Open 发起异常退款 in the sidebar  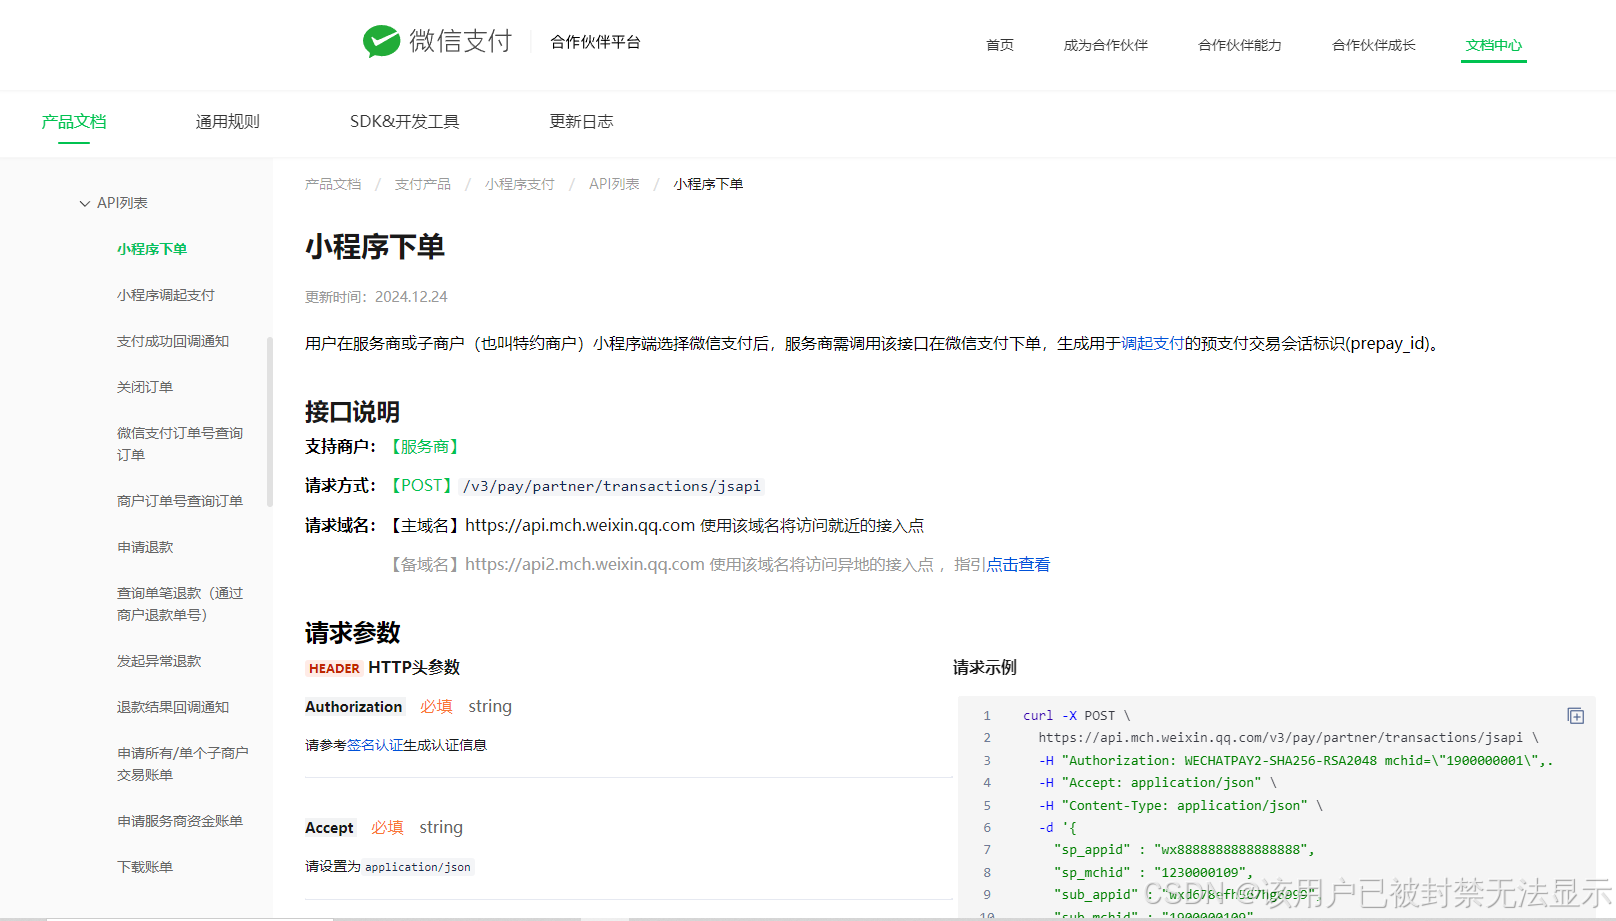click(158, 661)
